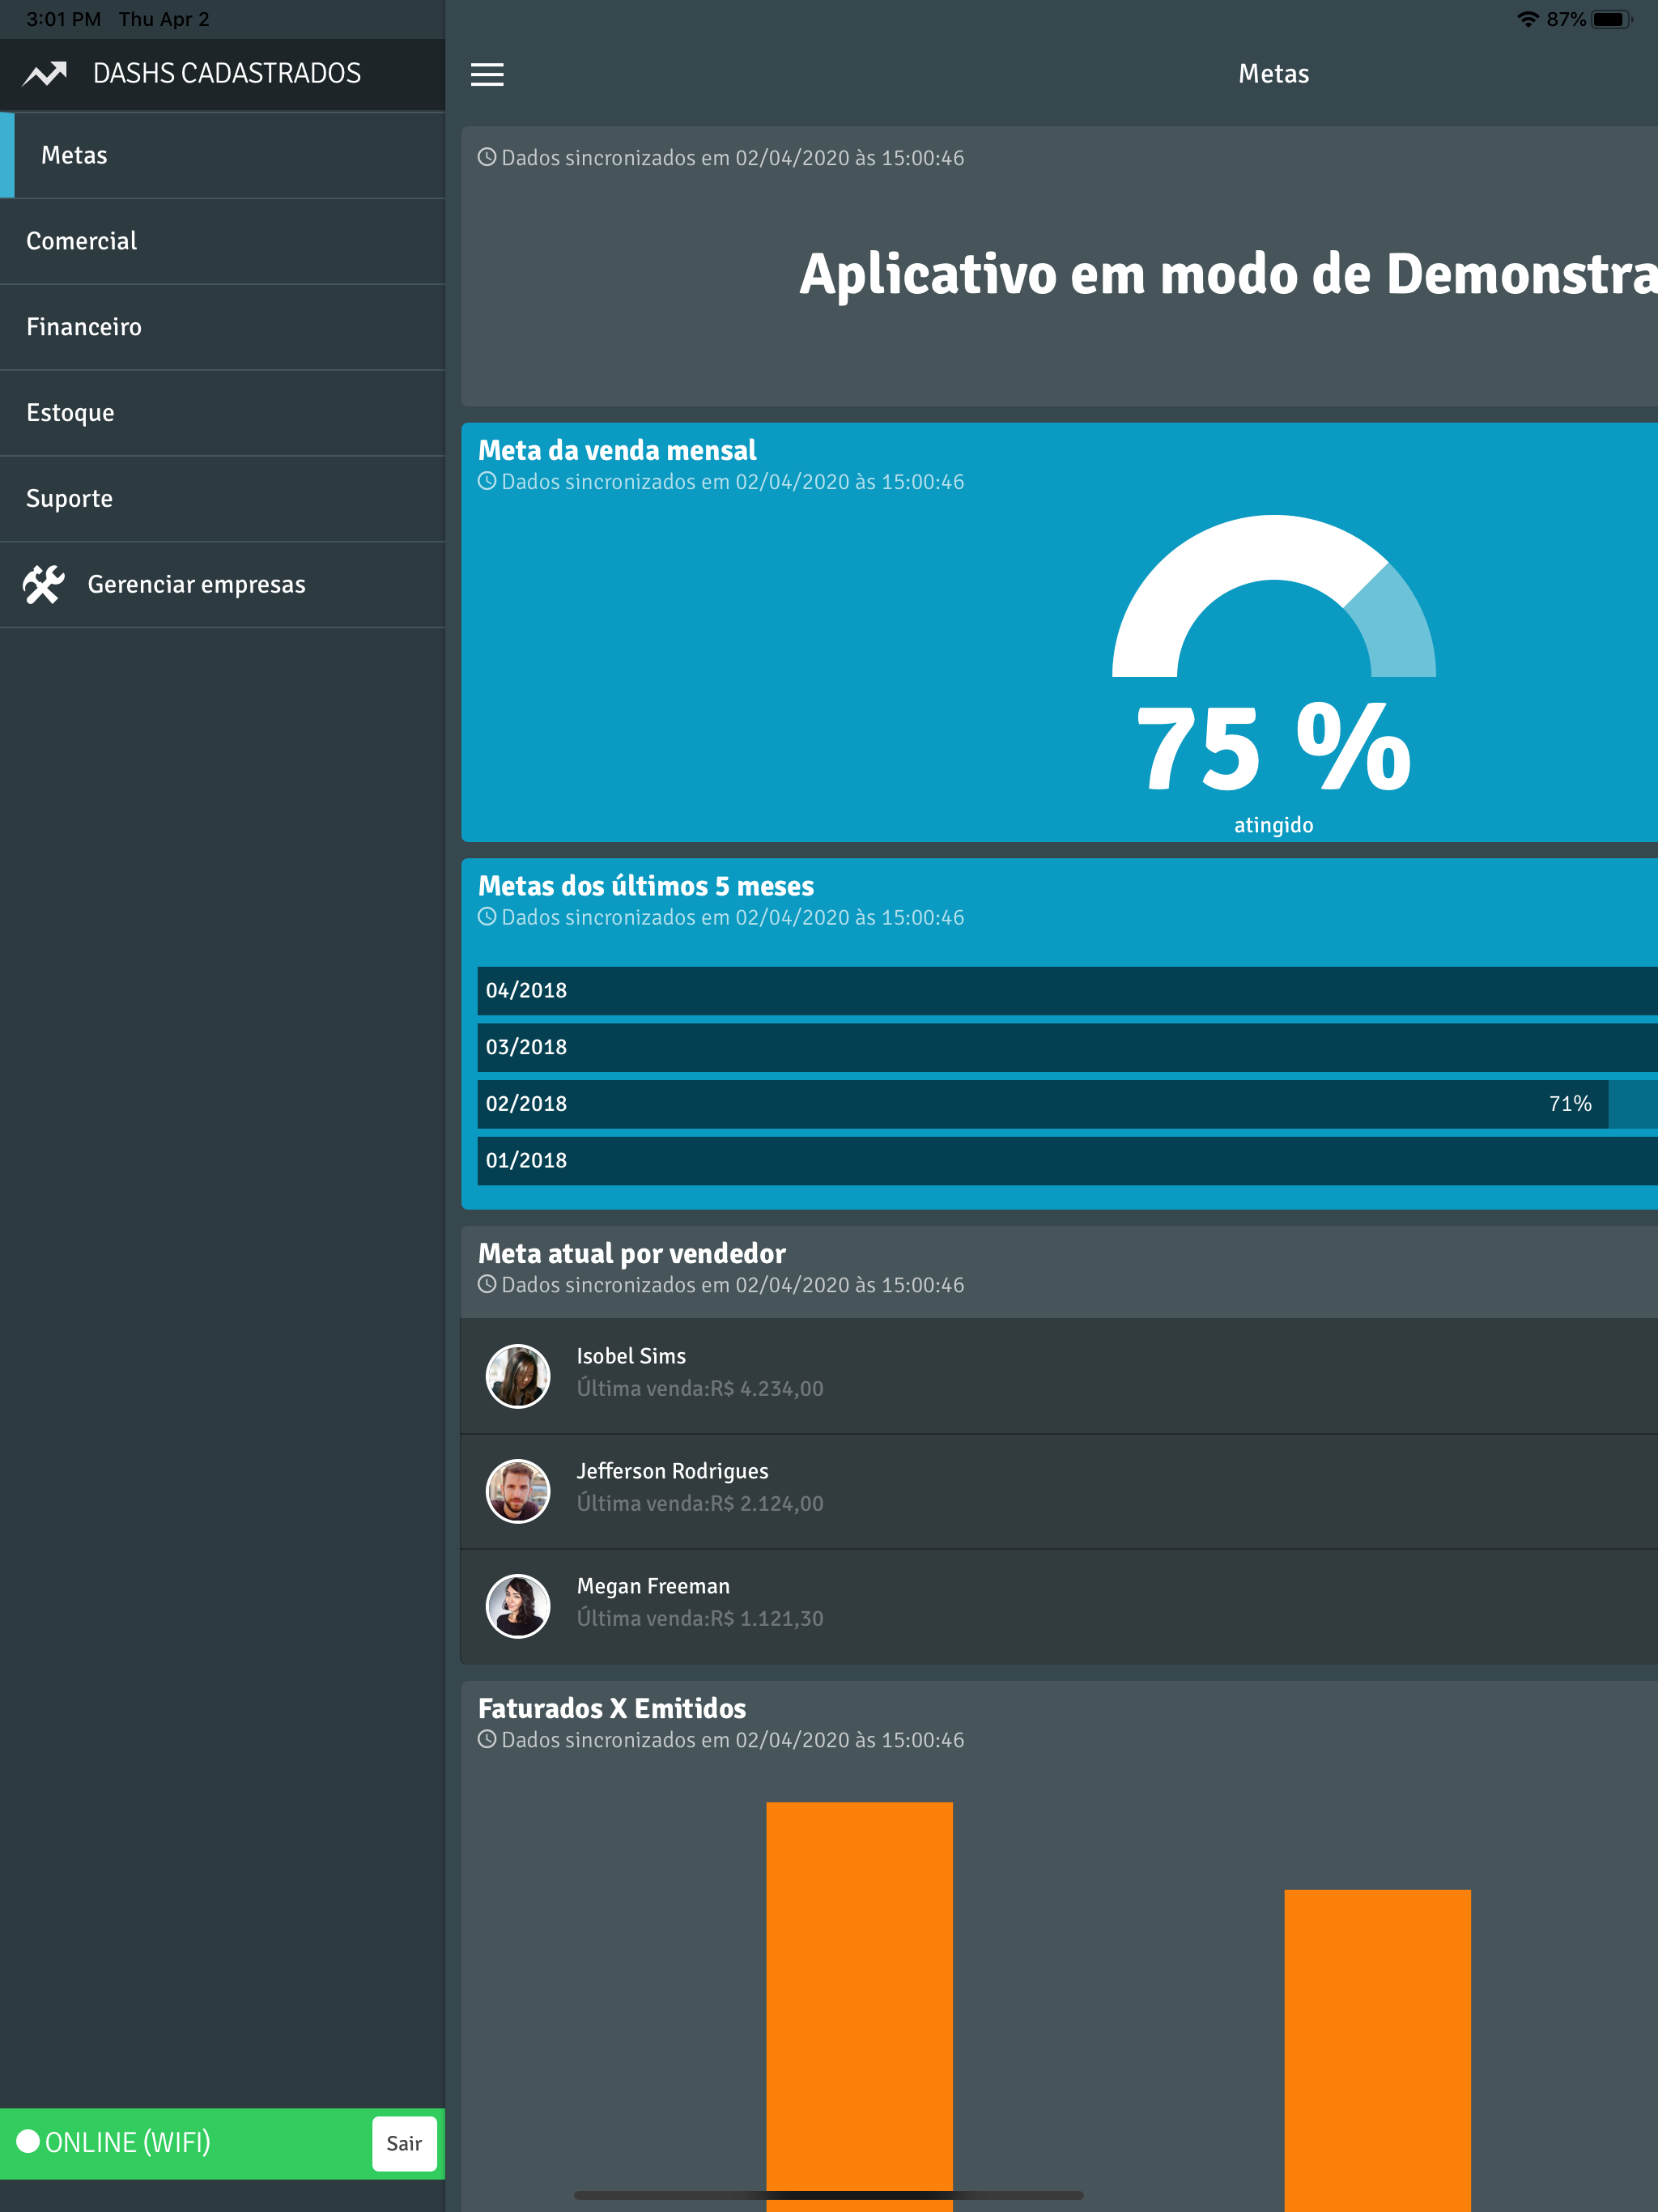Tap the Wi-Fi icon in status bar

tap(1527, 19)
